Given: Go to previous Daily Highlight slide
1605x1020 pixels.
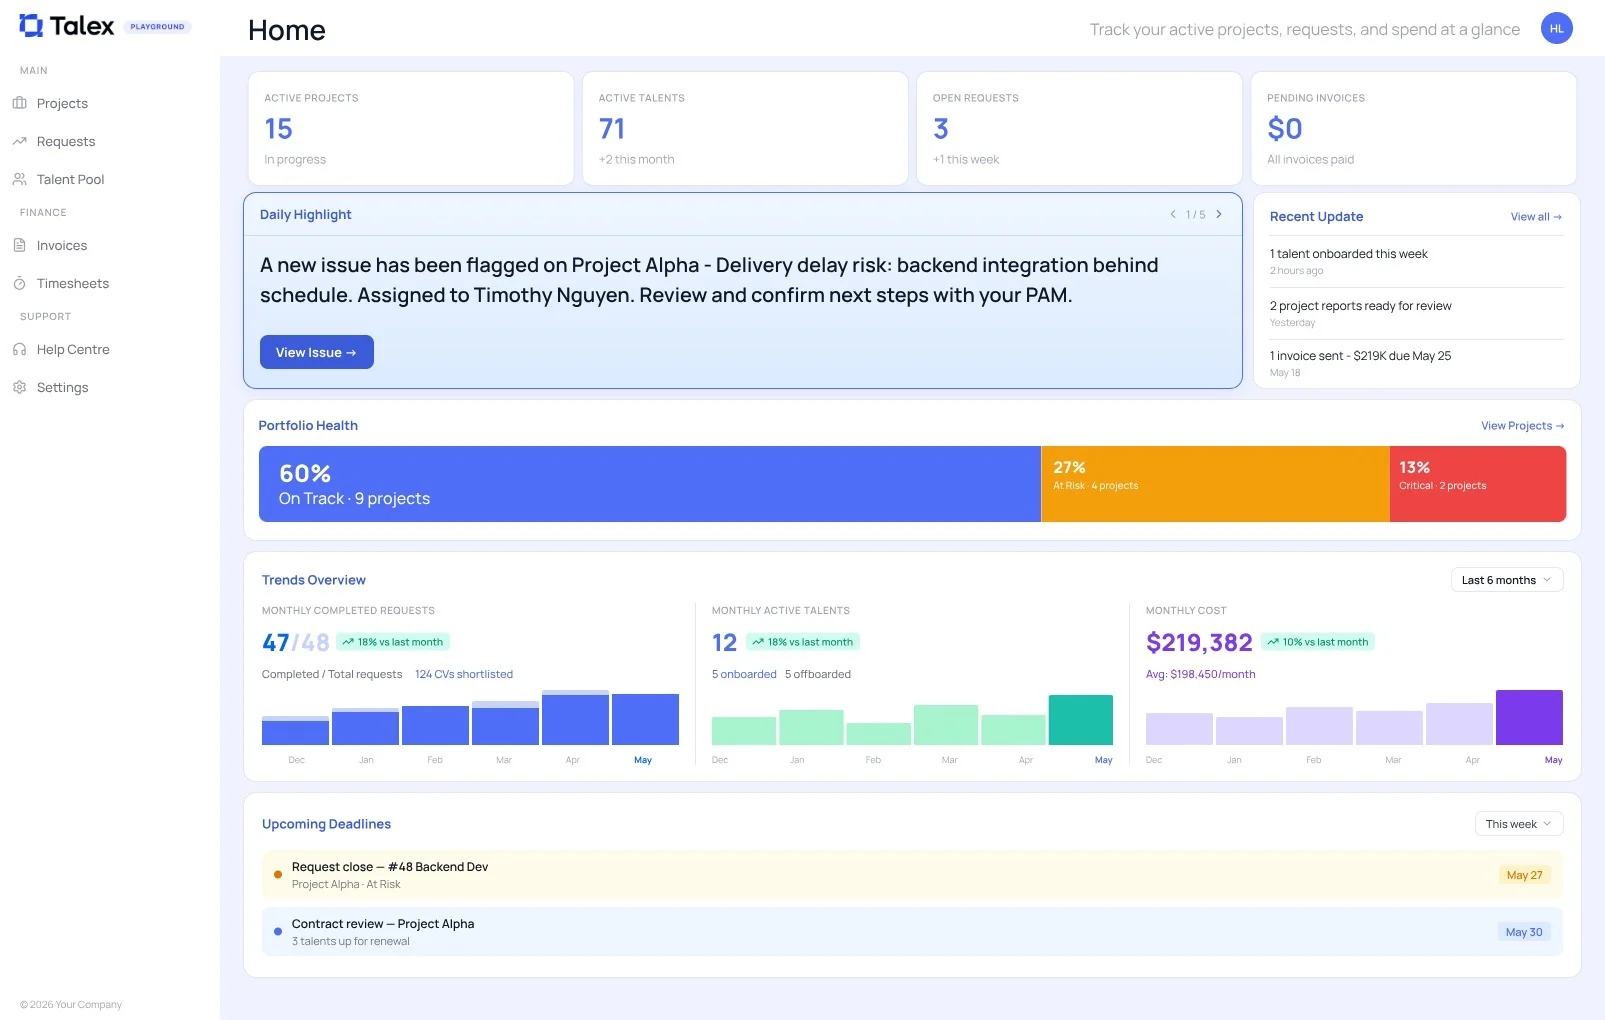Looking at the screenshot, I should (1173, 214).
